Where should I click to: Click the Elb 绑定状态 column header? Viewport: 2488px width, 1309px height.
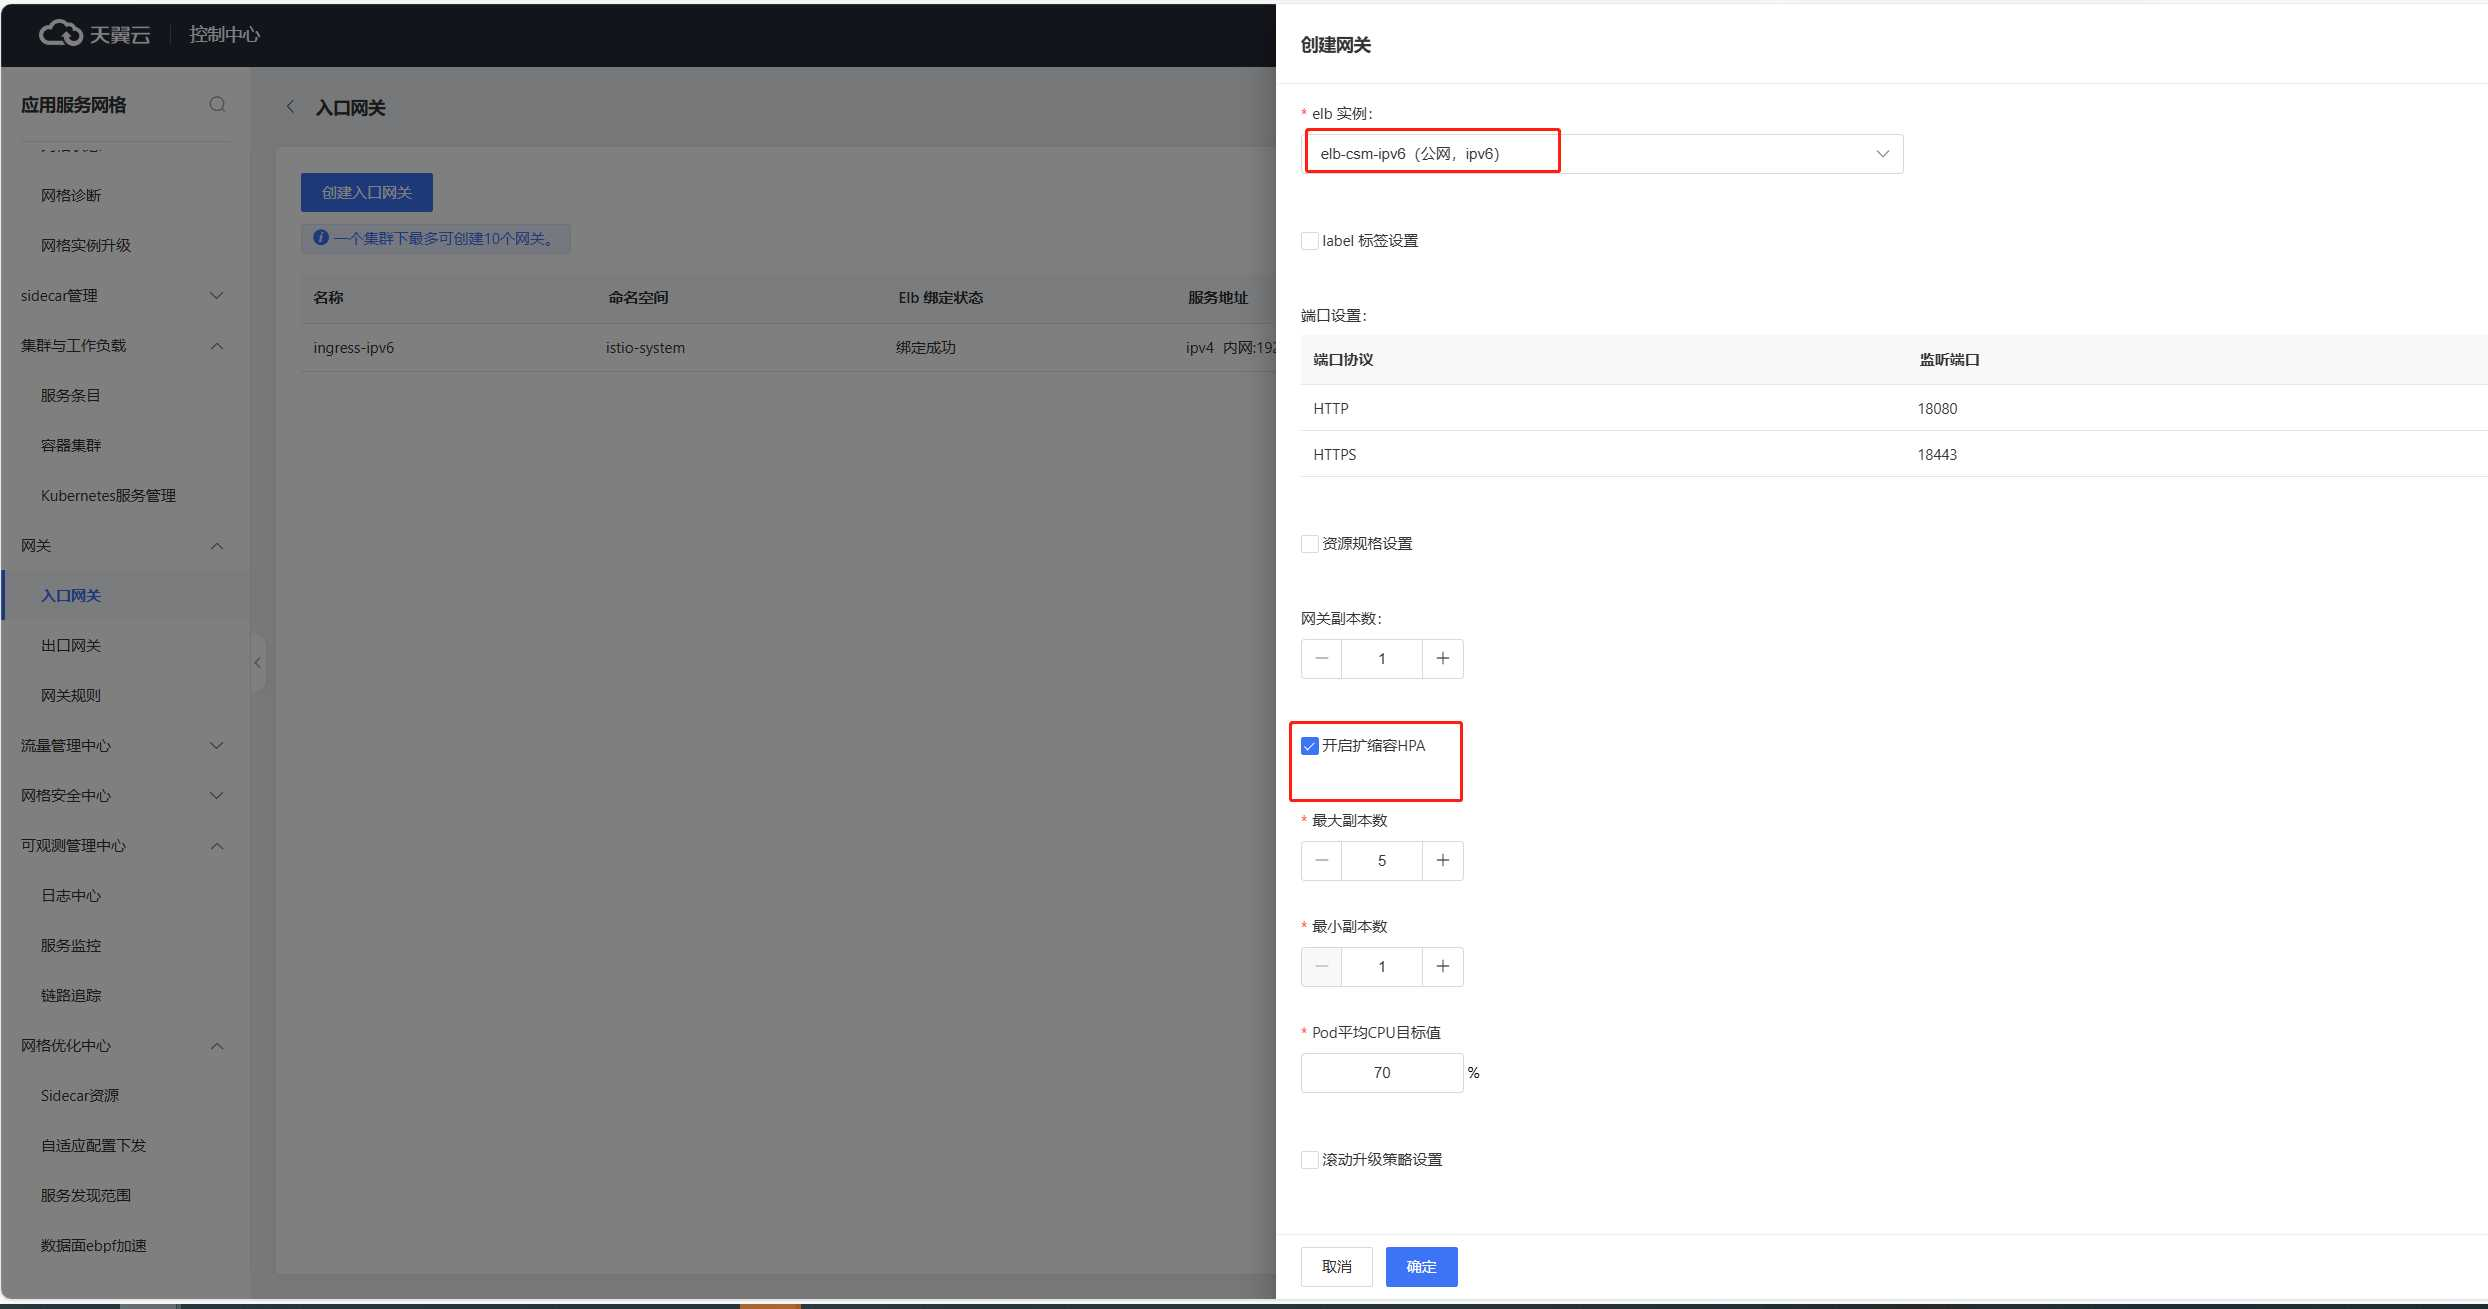point(941,298)
